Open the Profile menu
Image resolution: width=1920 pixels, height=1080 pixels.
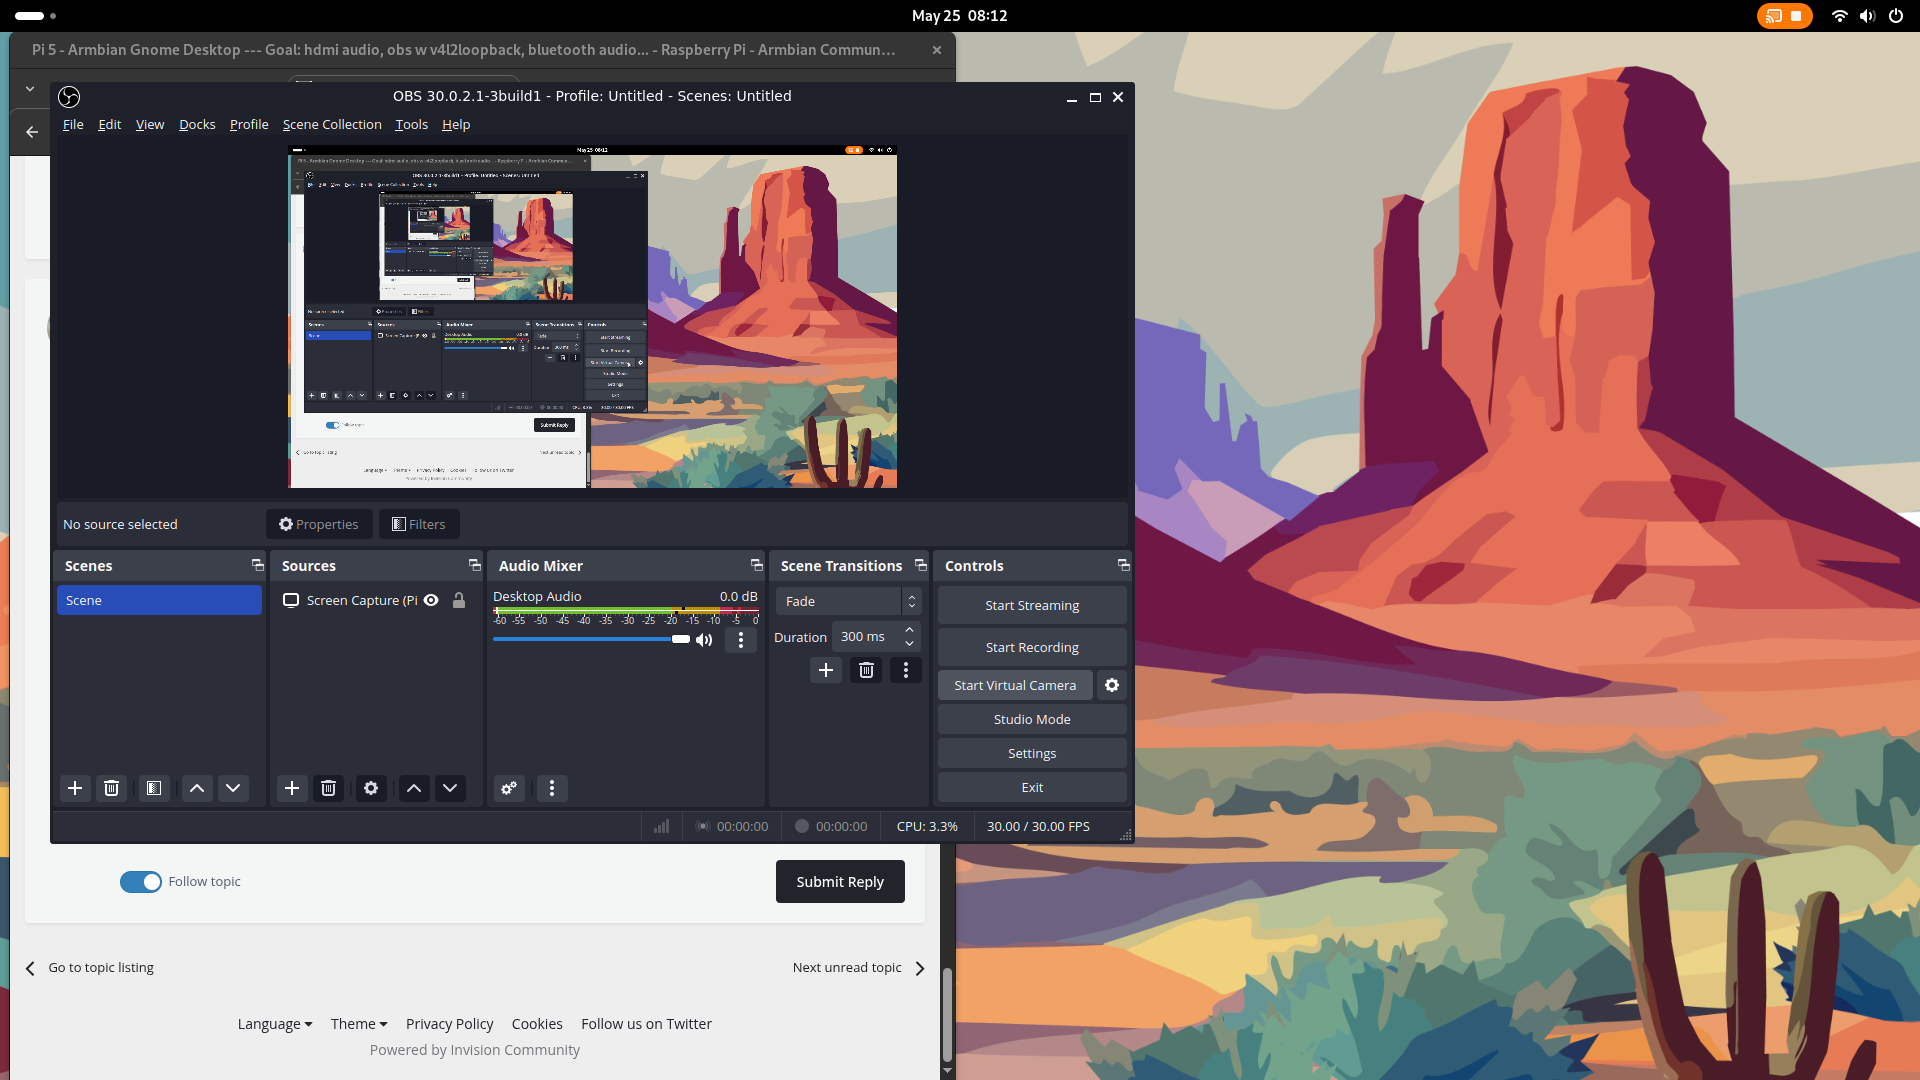pos(249,124)
